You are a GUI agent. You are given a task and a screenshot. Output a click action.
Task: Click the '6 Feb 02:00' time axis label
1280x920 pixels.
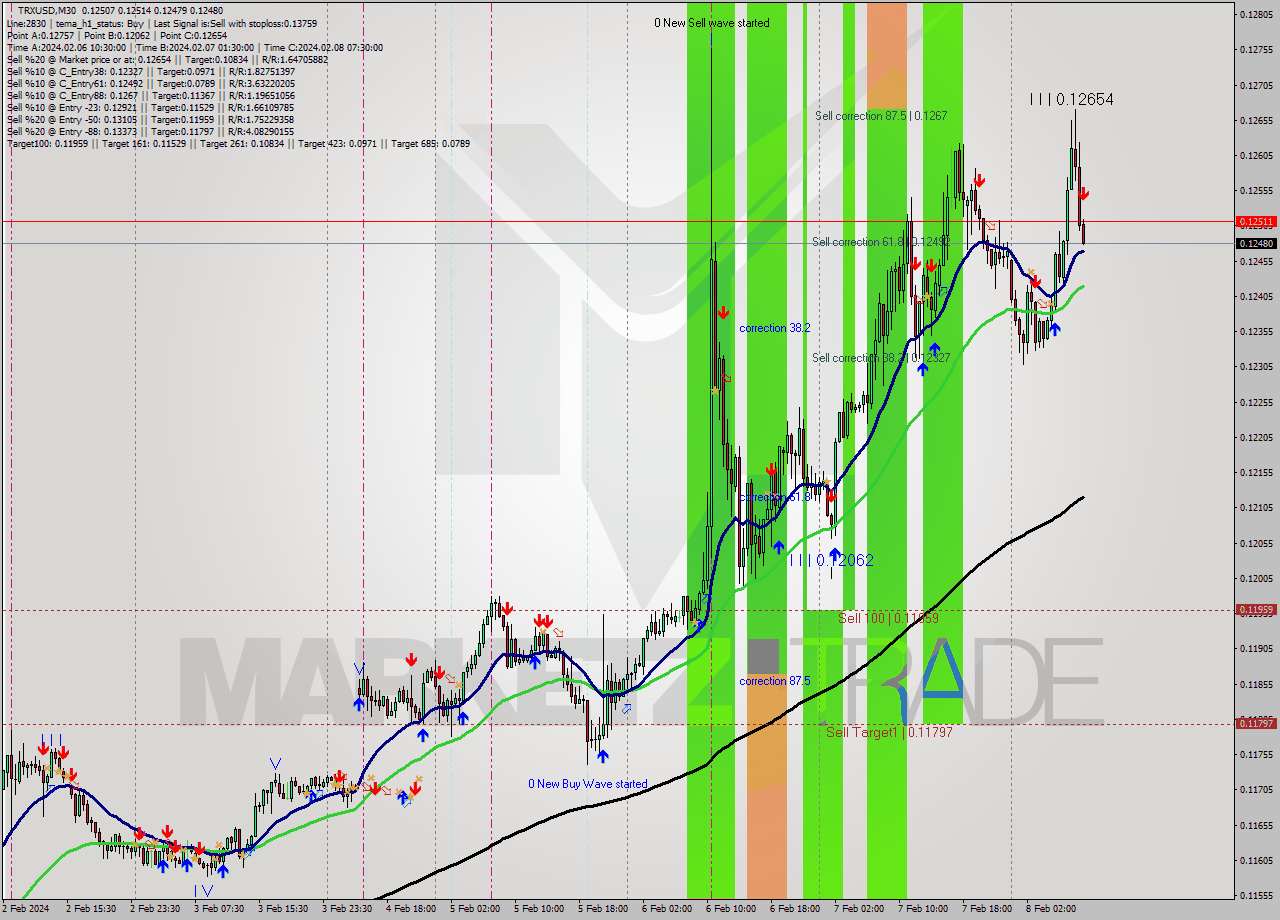pyautogui.click(x=667, y=909)
